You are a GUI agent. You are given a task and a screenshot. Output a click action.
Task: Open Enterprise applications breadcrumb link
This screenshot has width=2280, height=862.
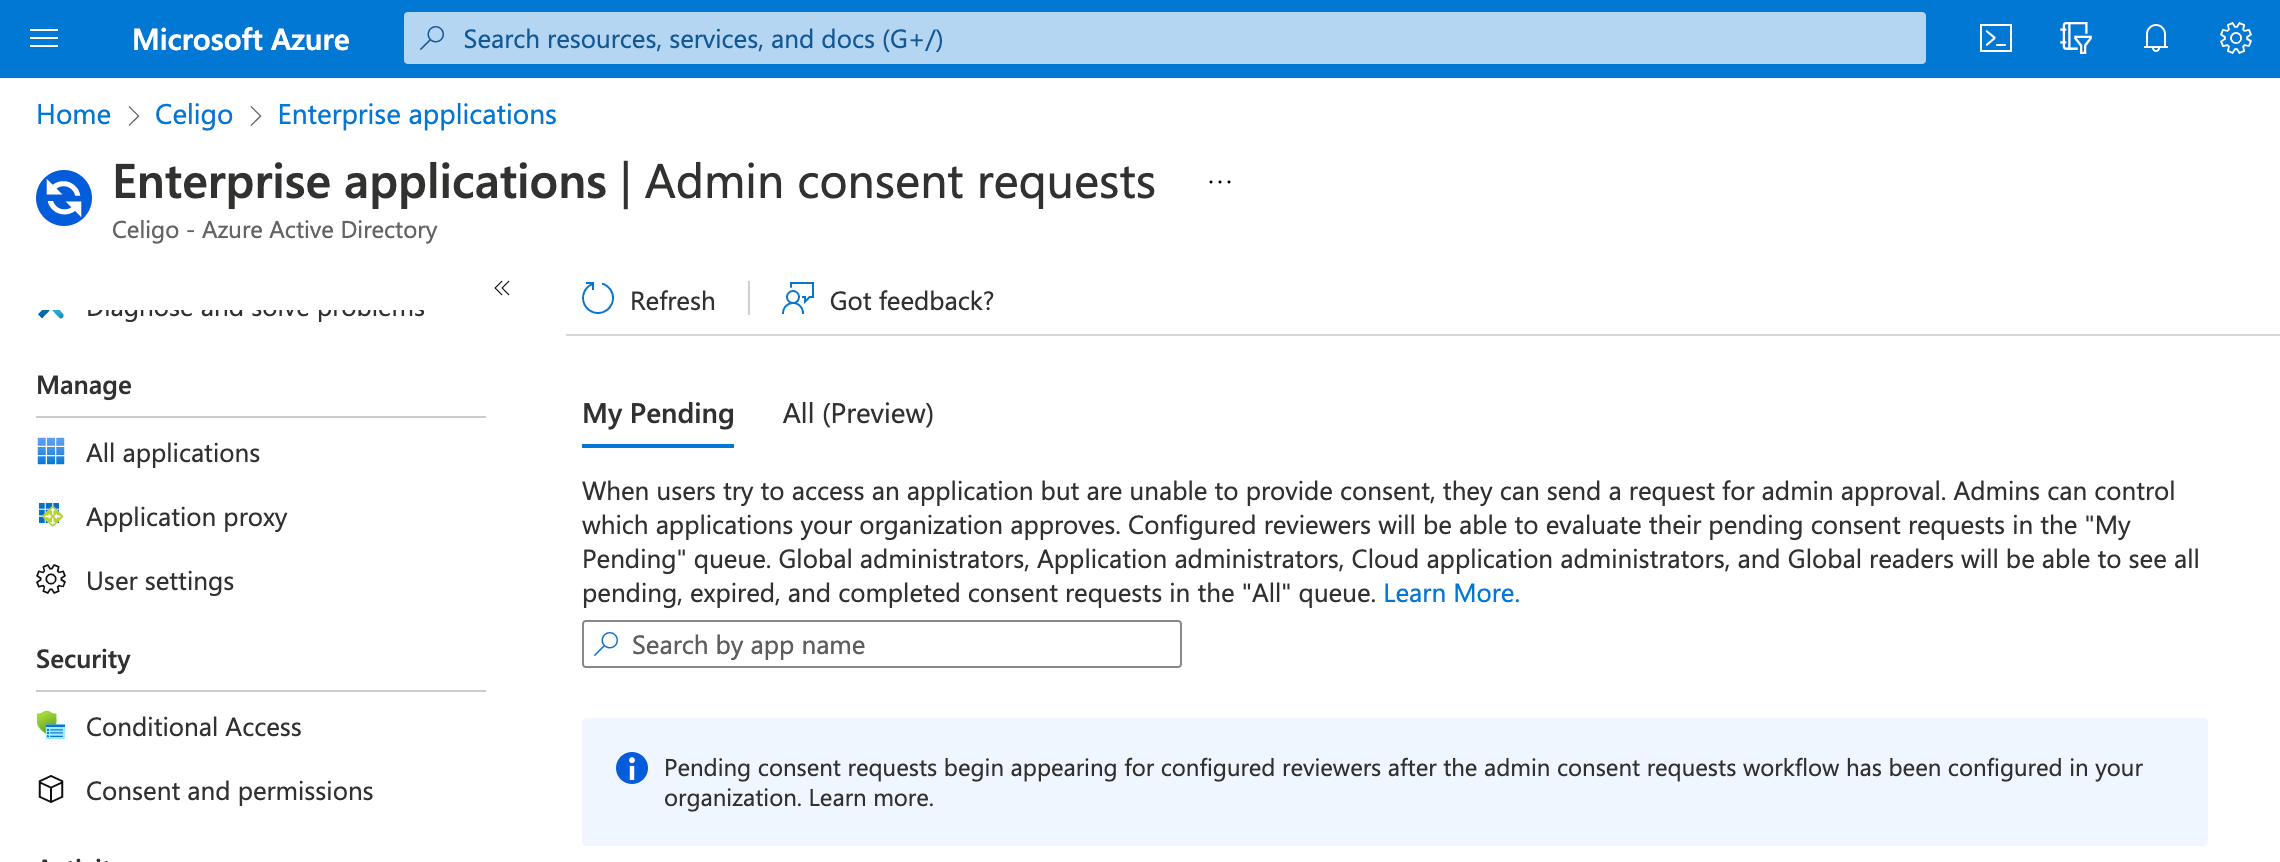click(x=417, y=114)
